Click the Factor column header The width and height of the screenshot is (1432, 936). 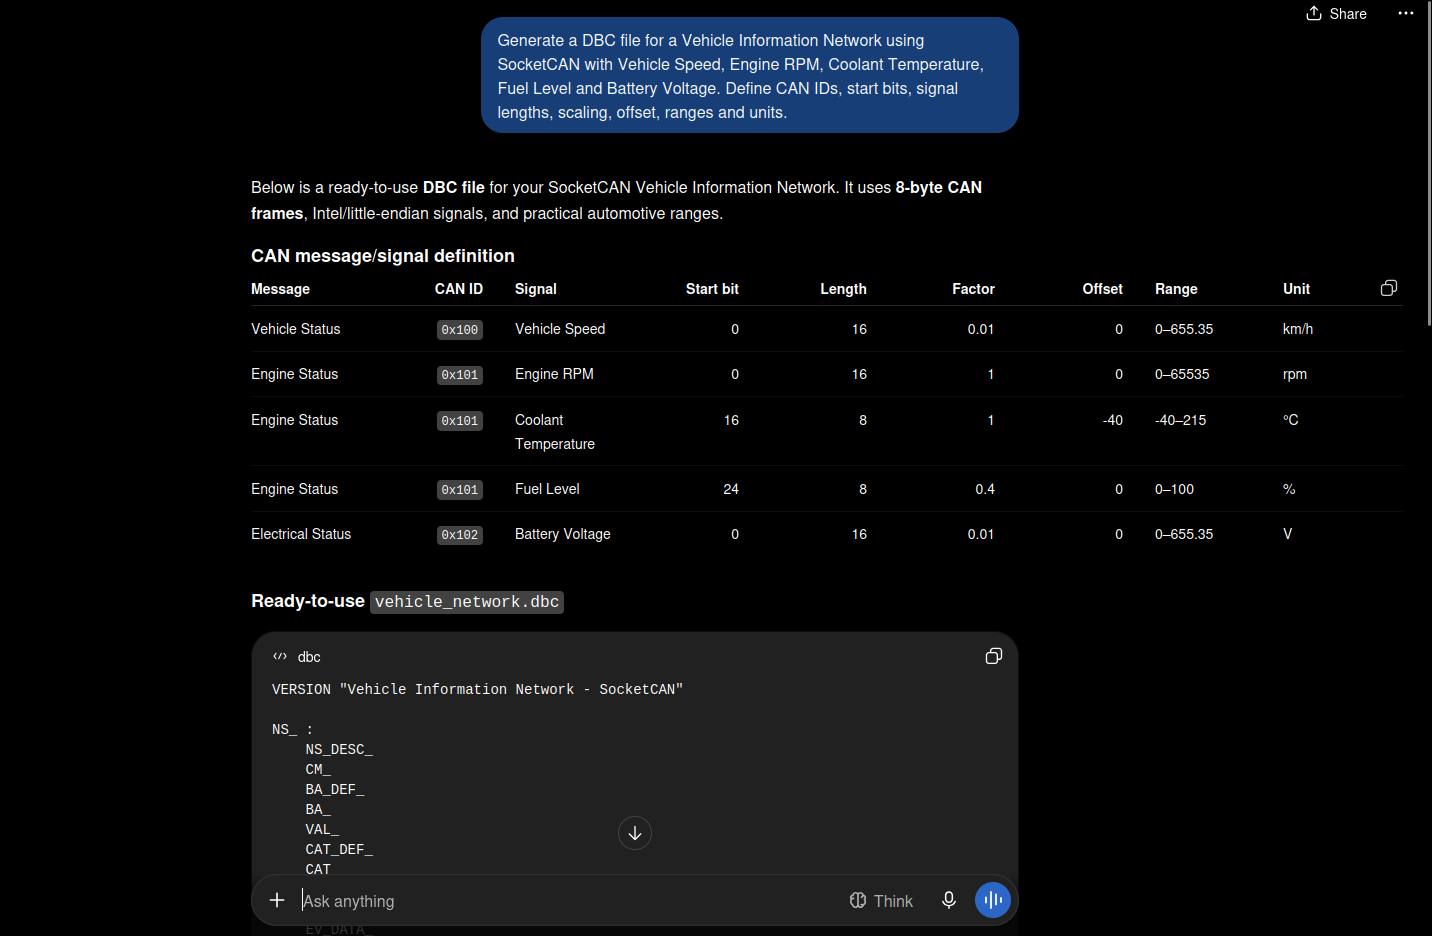973,289
